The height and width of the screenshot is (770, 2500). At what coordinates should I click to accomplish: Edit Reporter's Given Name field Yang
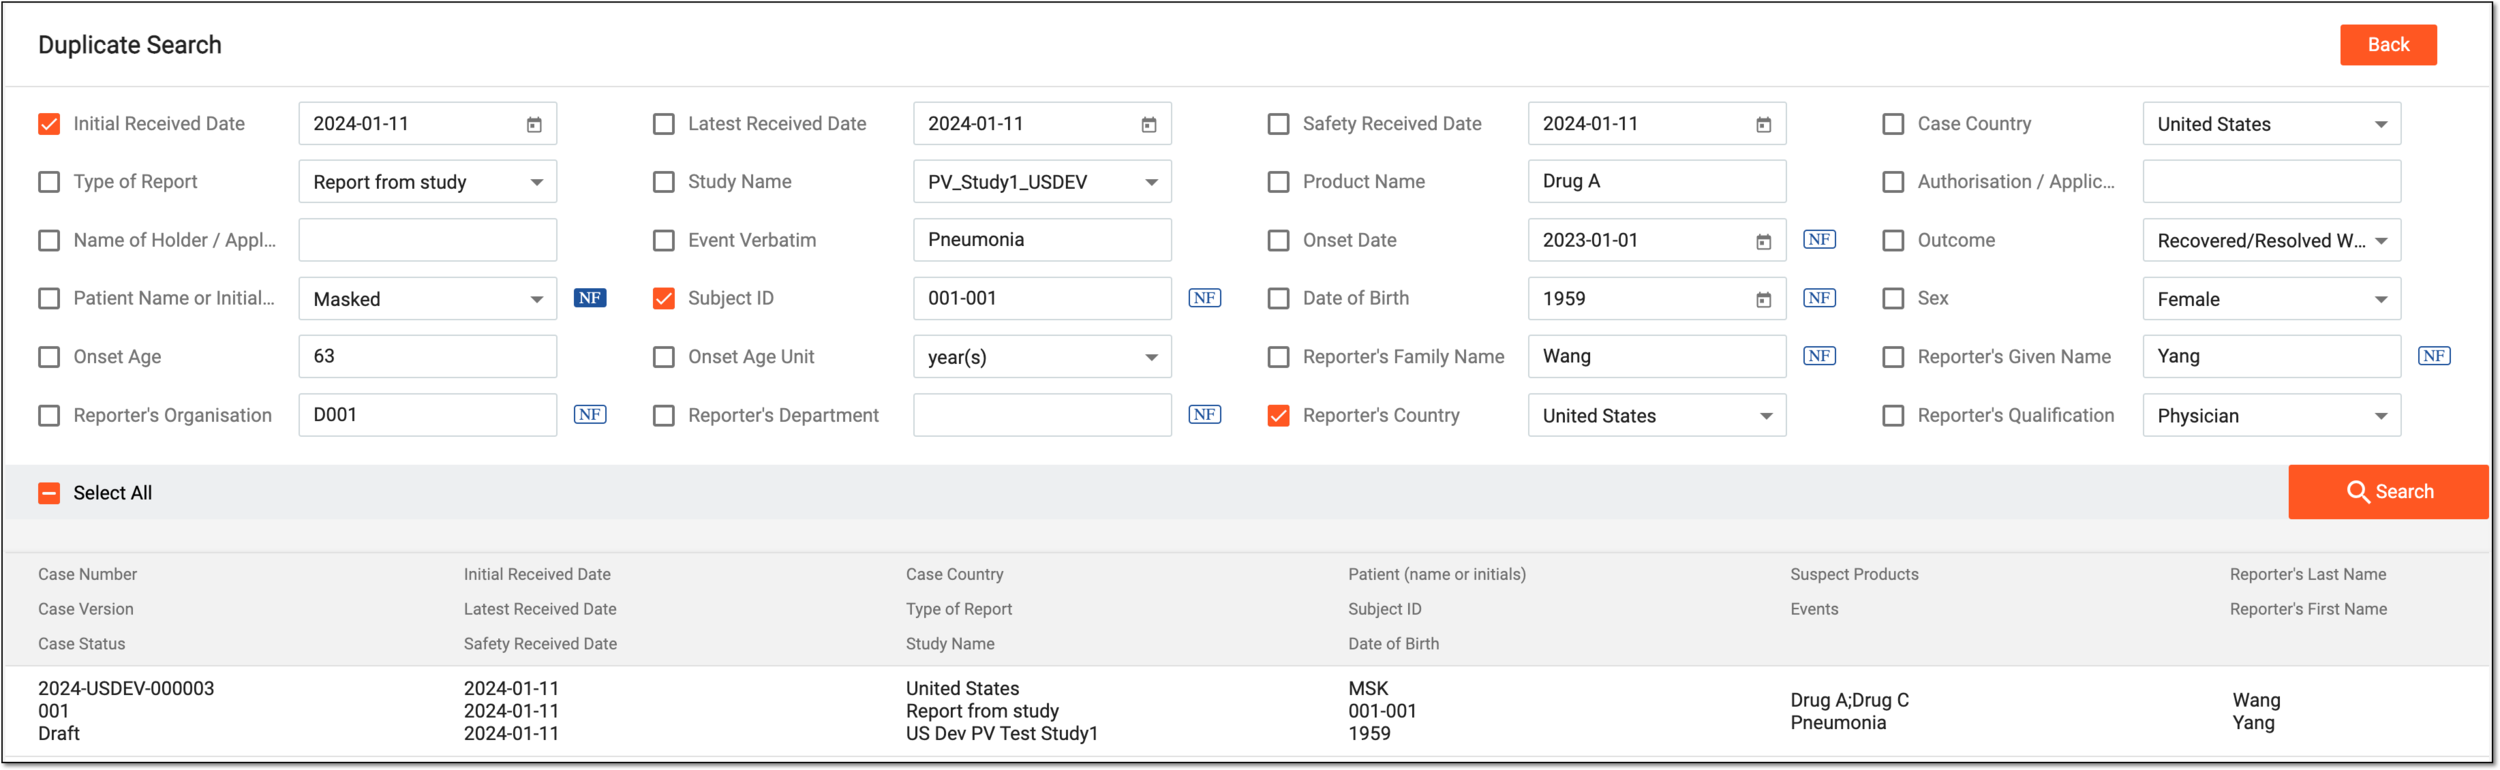[x=2272, y=357]
